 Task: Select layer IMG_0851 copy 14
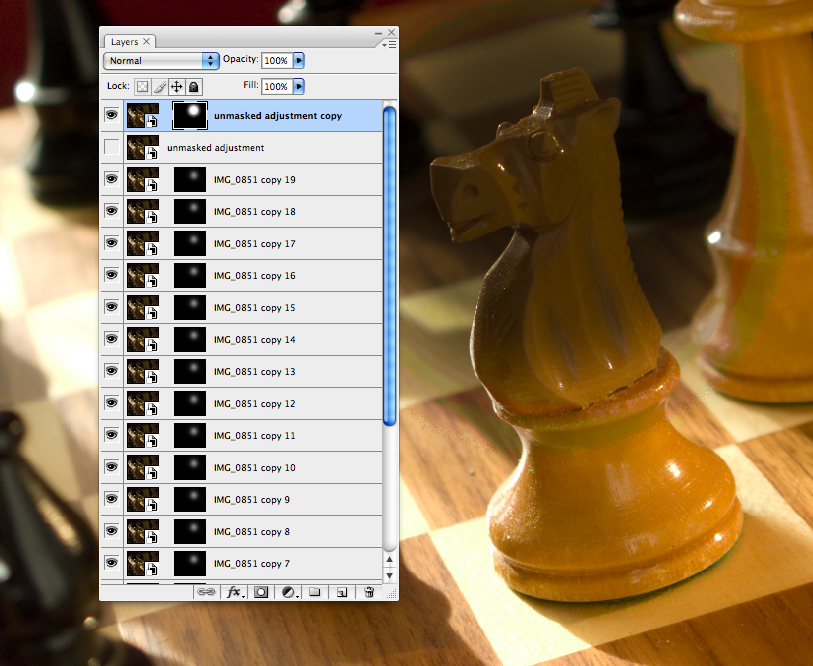(255, 340)
